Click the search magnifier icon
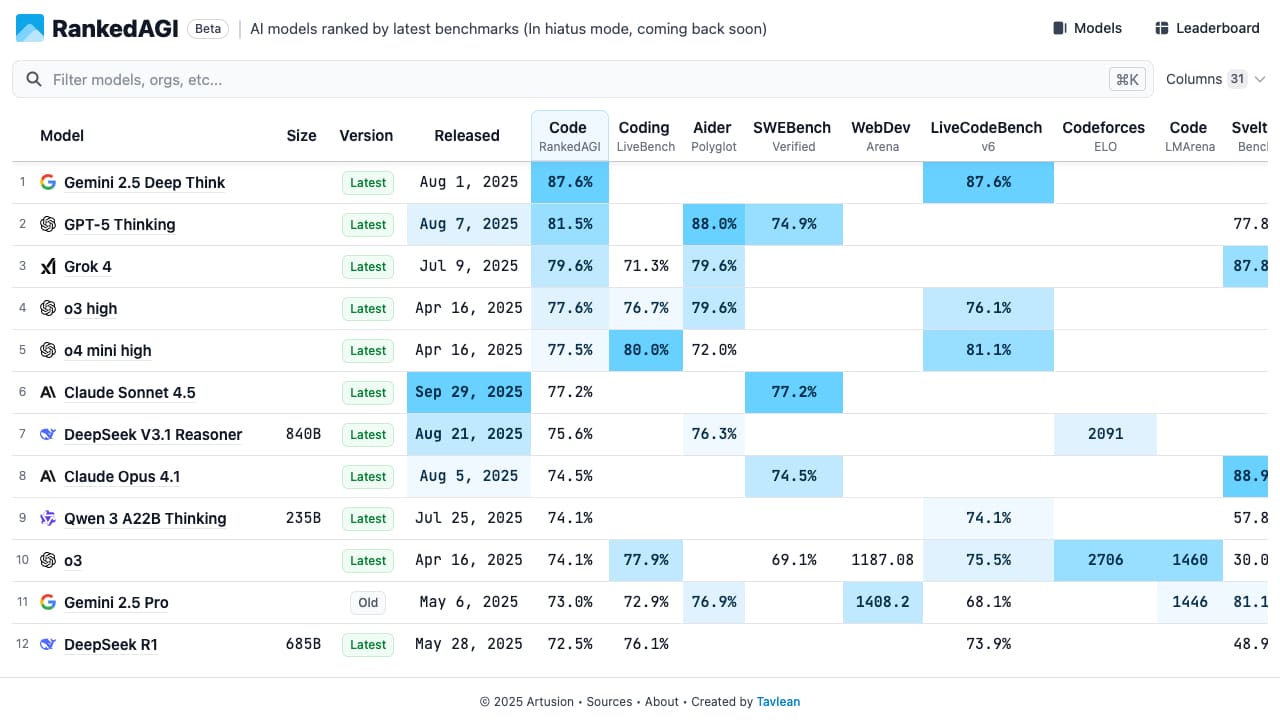 coord(34,80)
